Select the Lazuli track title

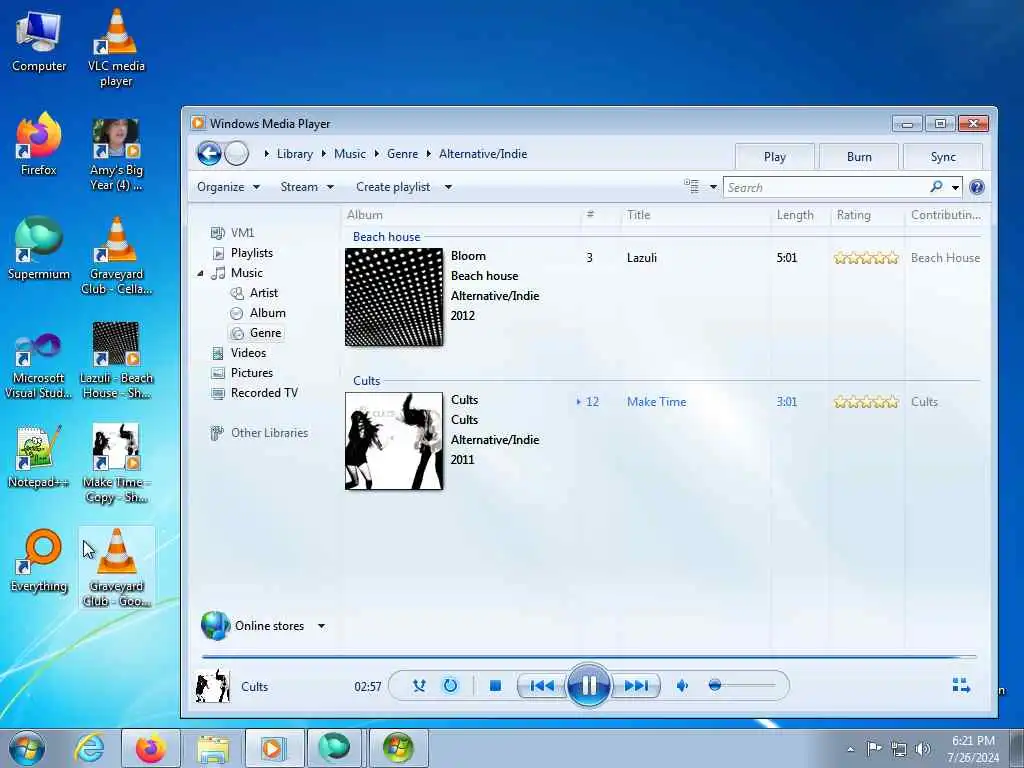click(x=641, y=258)
